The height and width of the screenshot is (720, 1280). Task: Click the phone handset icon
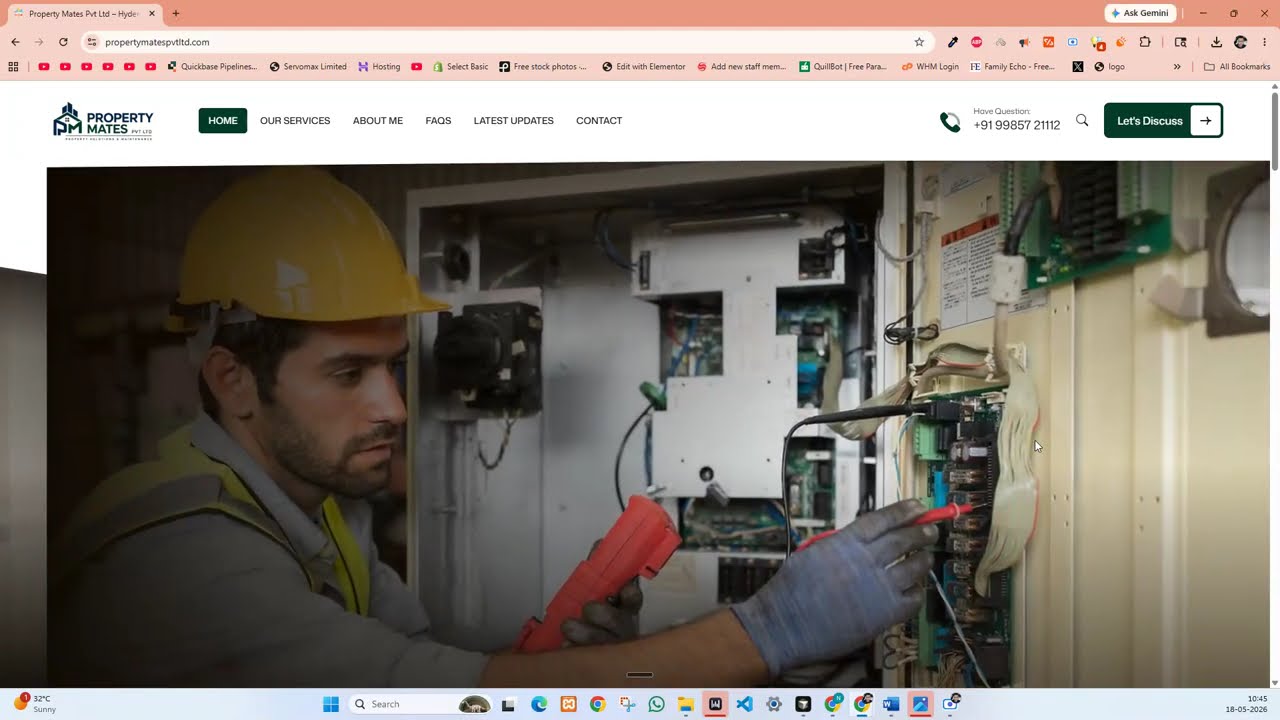pos(950,122)
